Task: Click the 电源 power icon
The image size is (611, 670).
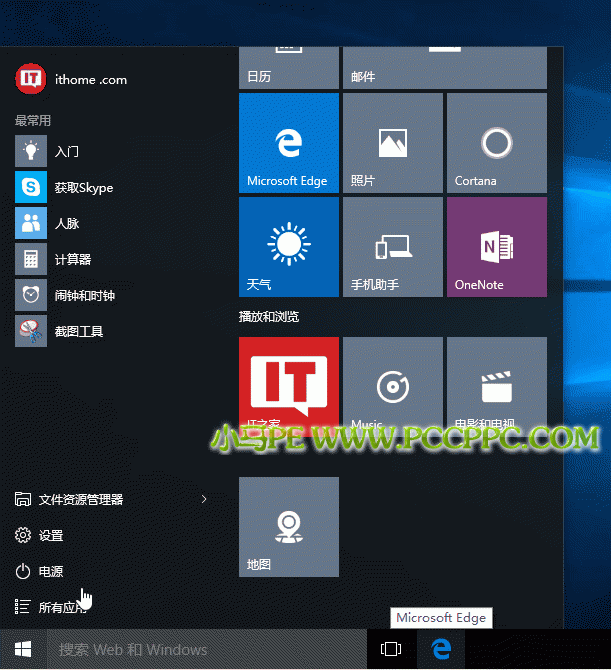Action: coord(23,571)
